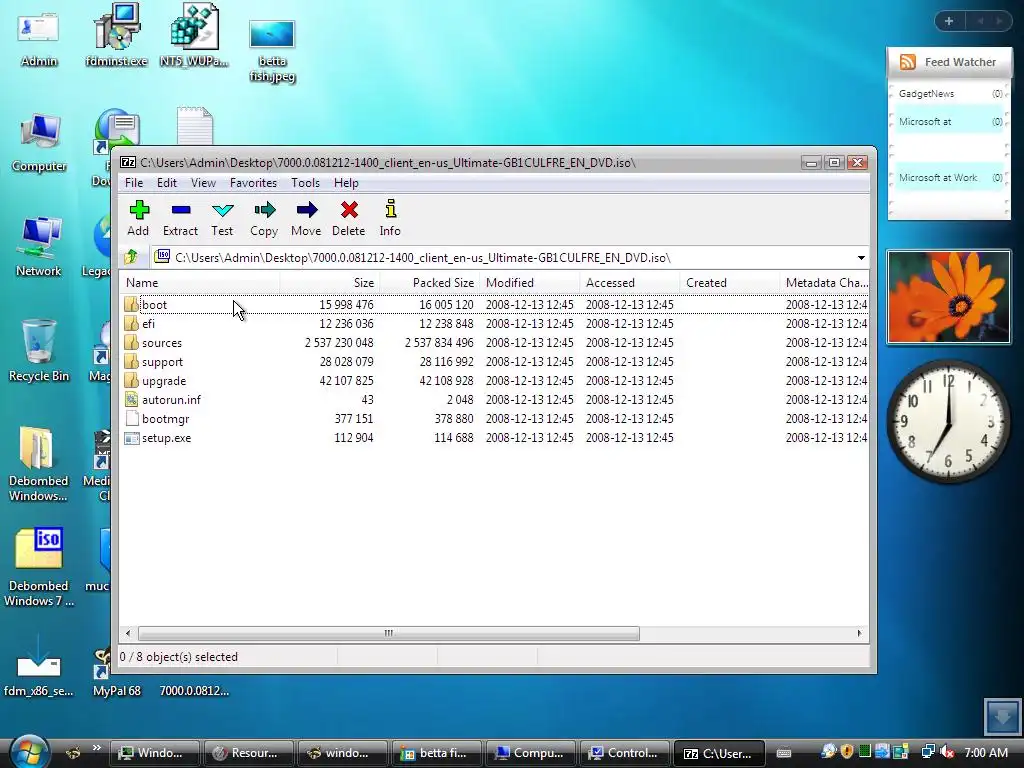The height and width of the screenshot is (768, 1024).
Task: Open the GadgetNews feed entry
Action: (x=950, y=93)
